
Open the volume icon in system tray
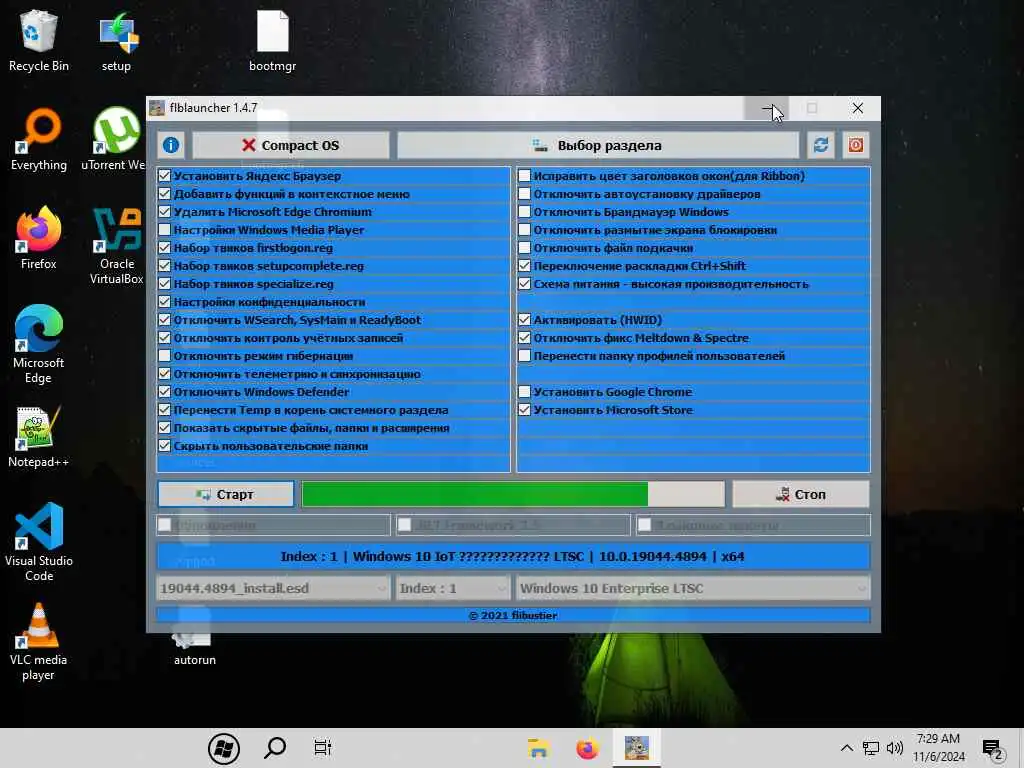click(895, 748)
